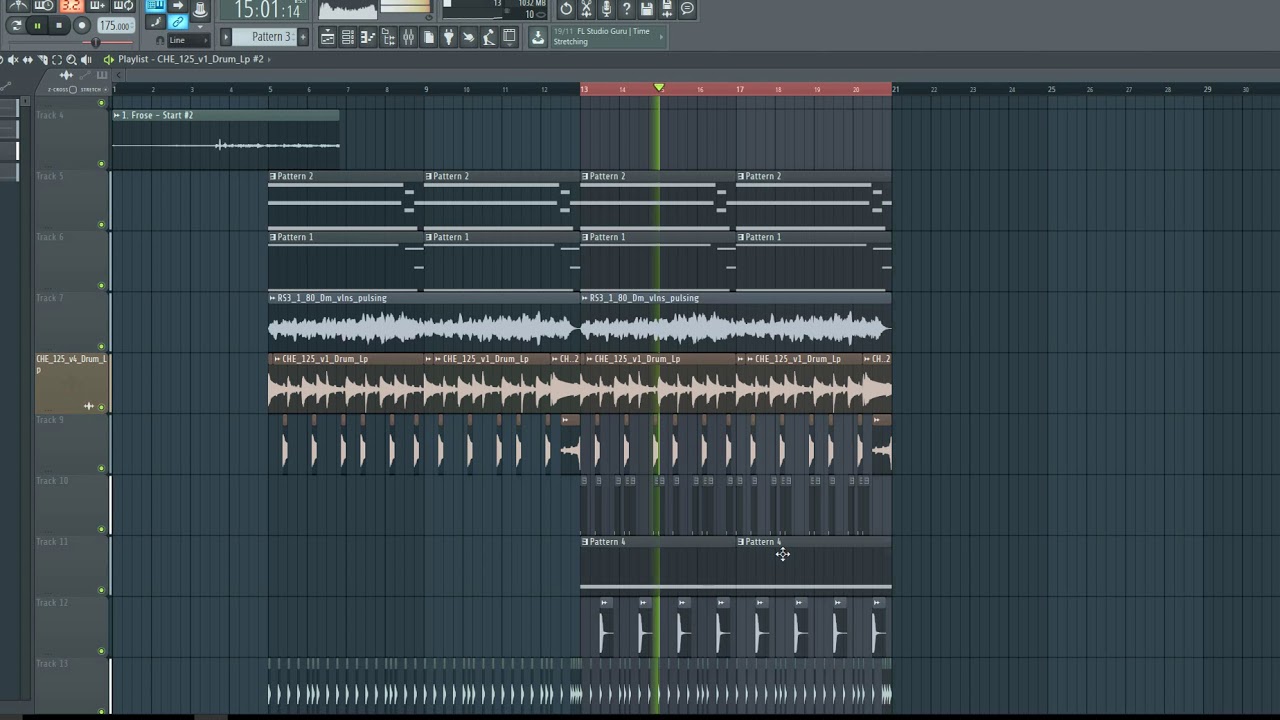Open the Line snap dropdown
Screen dimensions: 1280x720
tap(189, 40)
